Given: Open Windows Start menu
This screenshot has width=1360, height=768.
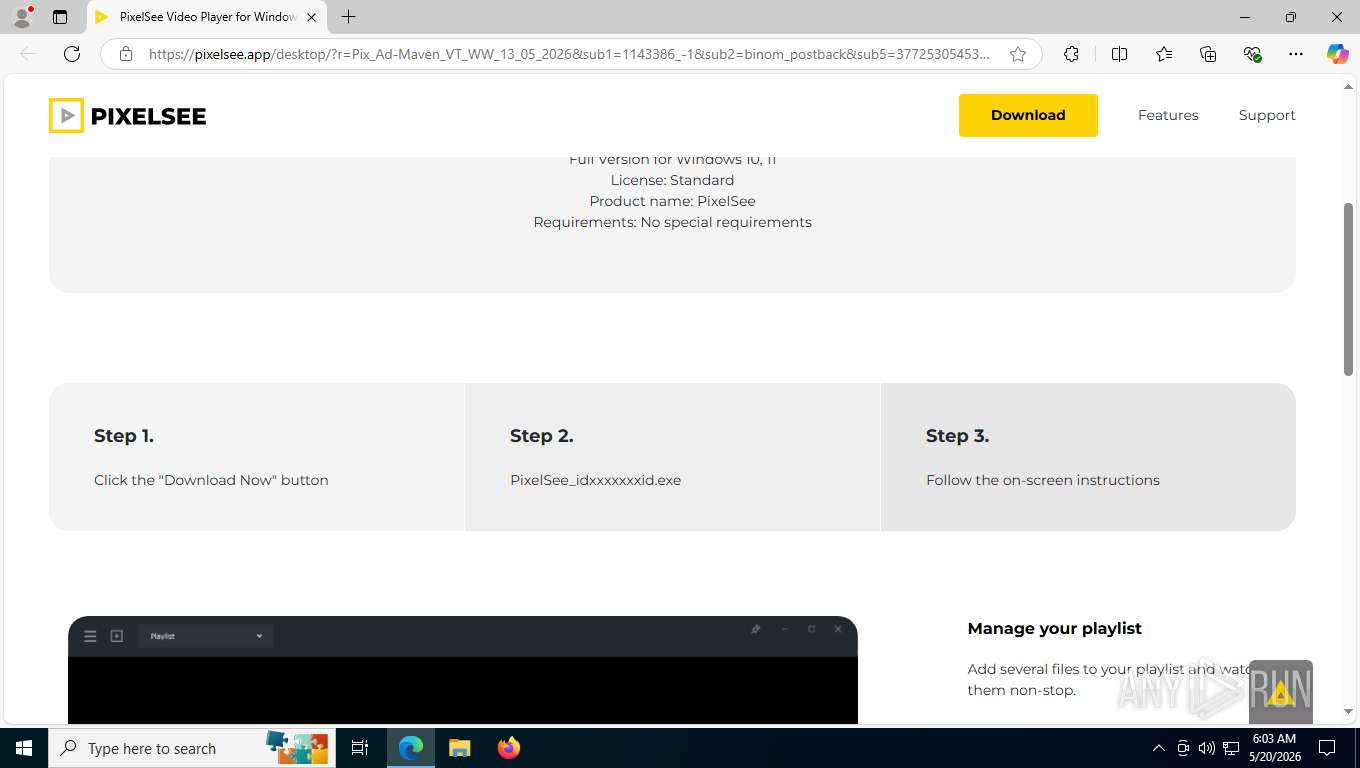Looking at the screenshot, I should (24, 748).
